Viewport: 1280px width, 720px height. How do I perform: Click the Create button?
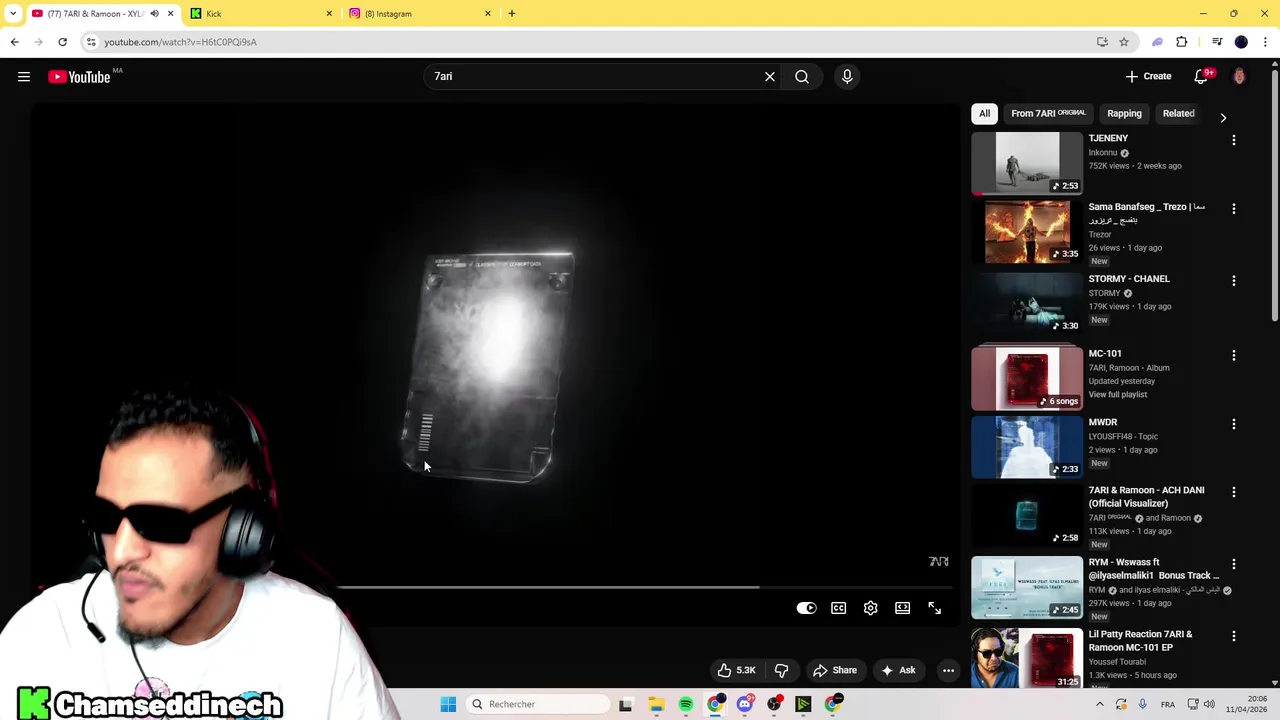pyautogui.click(x=1148, y=77)
